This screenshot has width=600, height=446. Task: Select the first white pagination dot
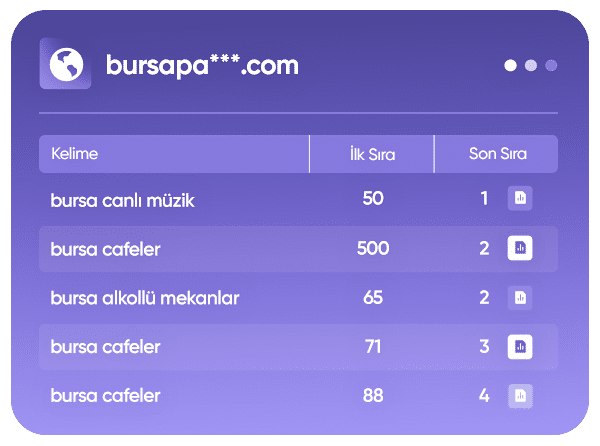[511, 66]
